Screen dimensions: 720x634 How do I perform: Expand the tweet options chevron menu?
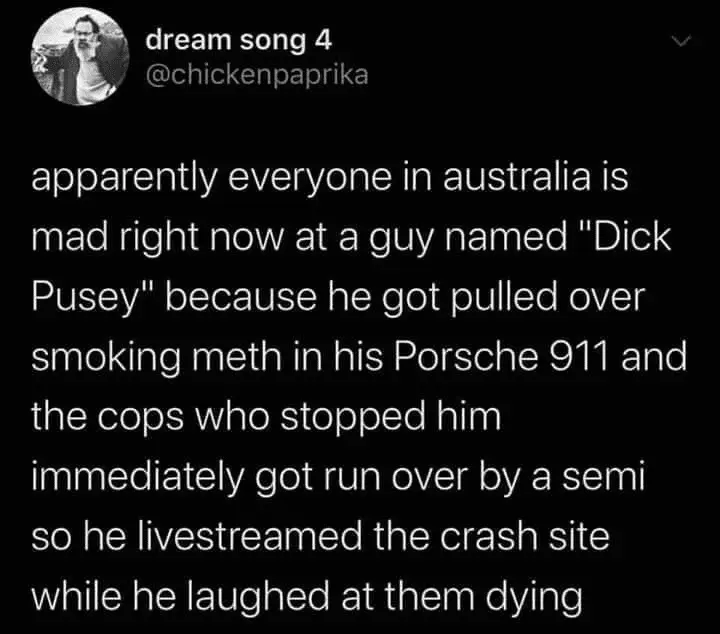(x=681, y=42)
